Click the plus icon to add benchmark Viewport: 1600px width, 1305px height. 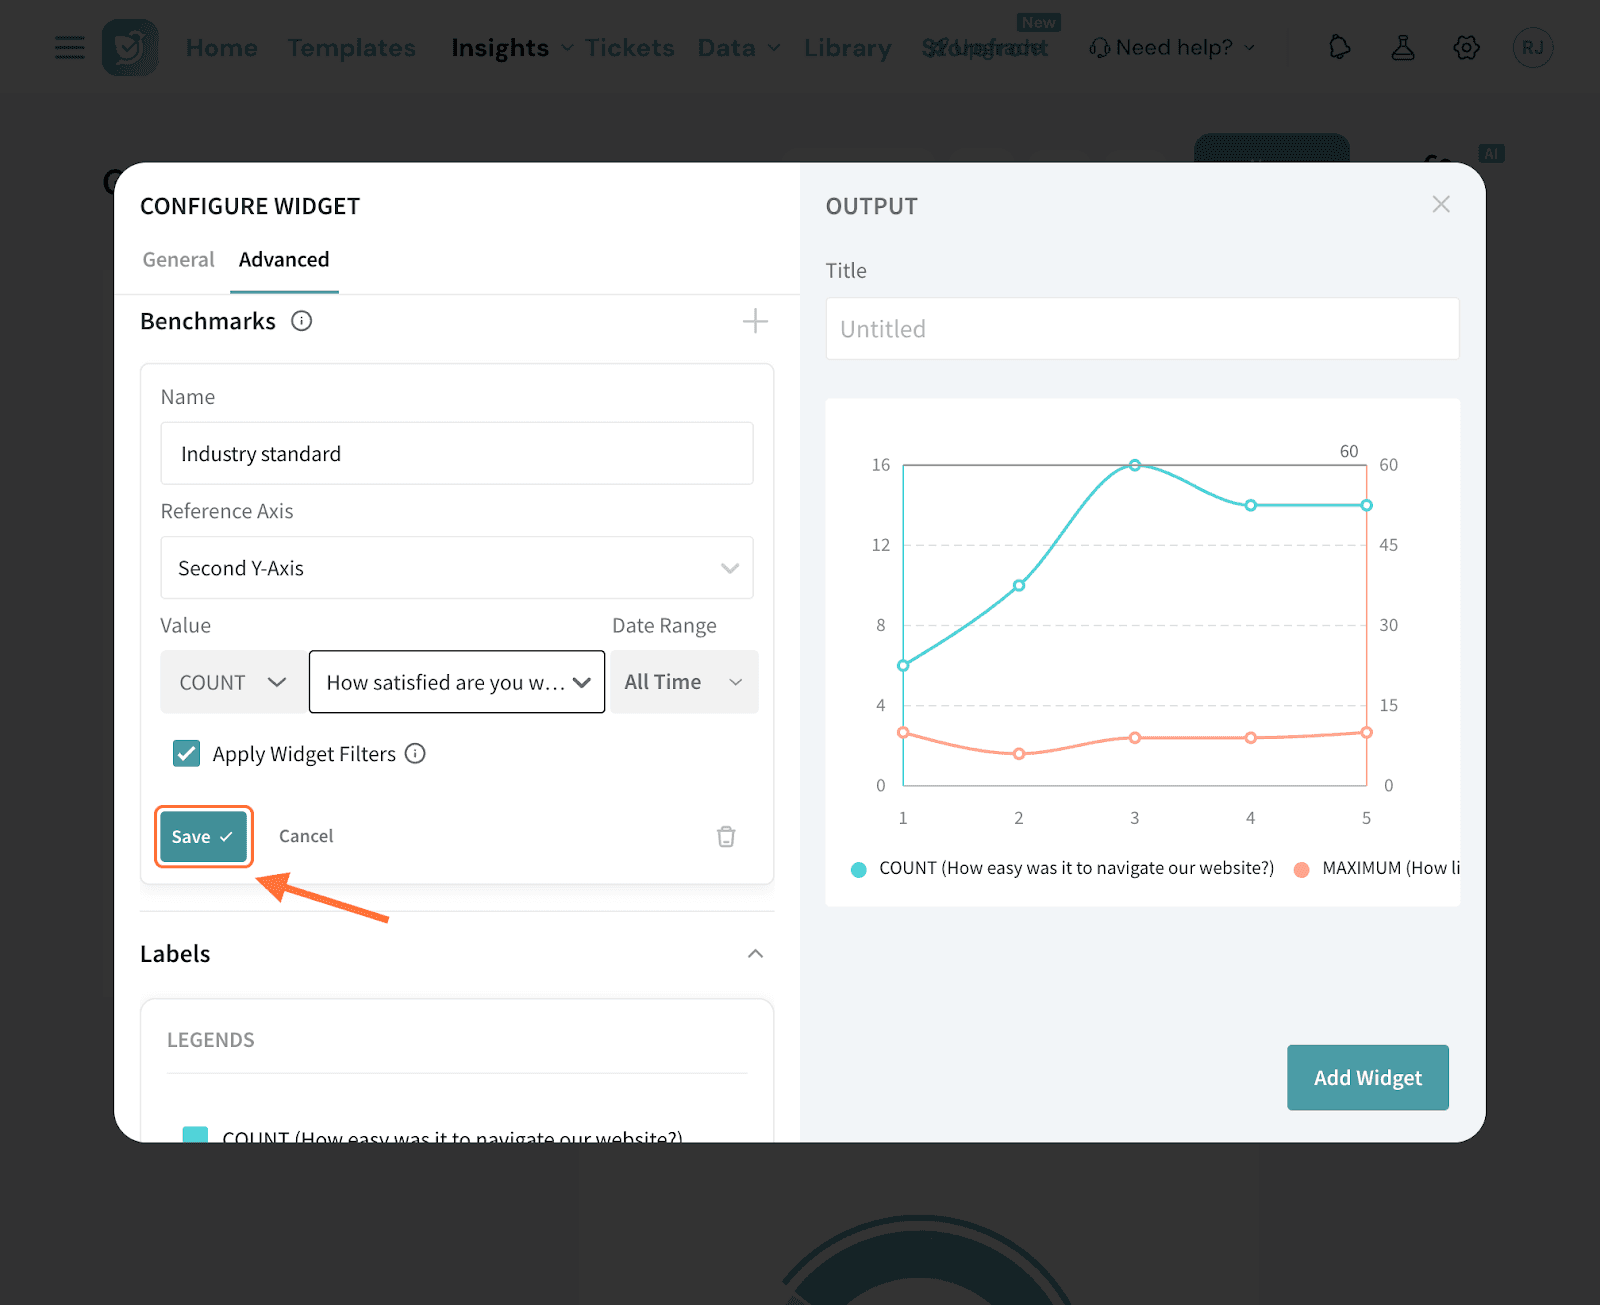click(x=755, y=321)
